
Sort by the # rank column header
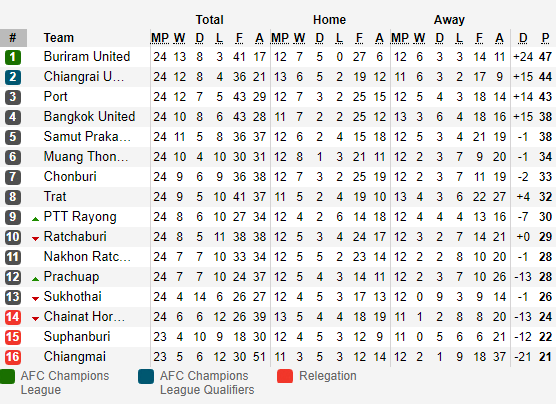13,38
